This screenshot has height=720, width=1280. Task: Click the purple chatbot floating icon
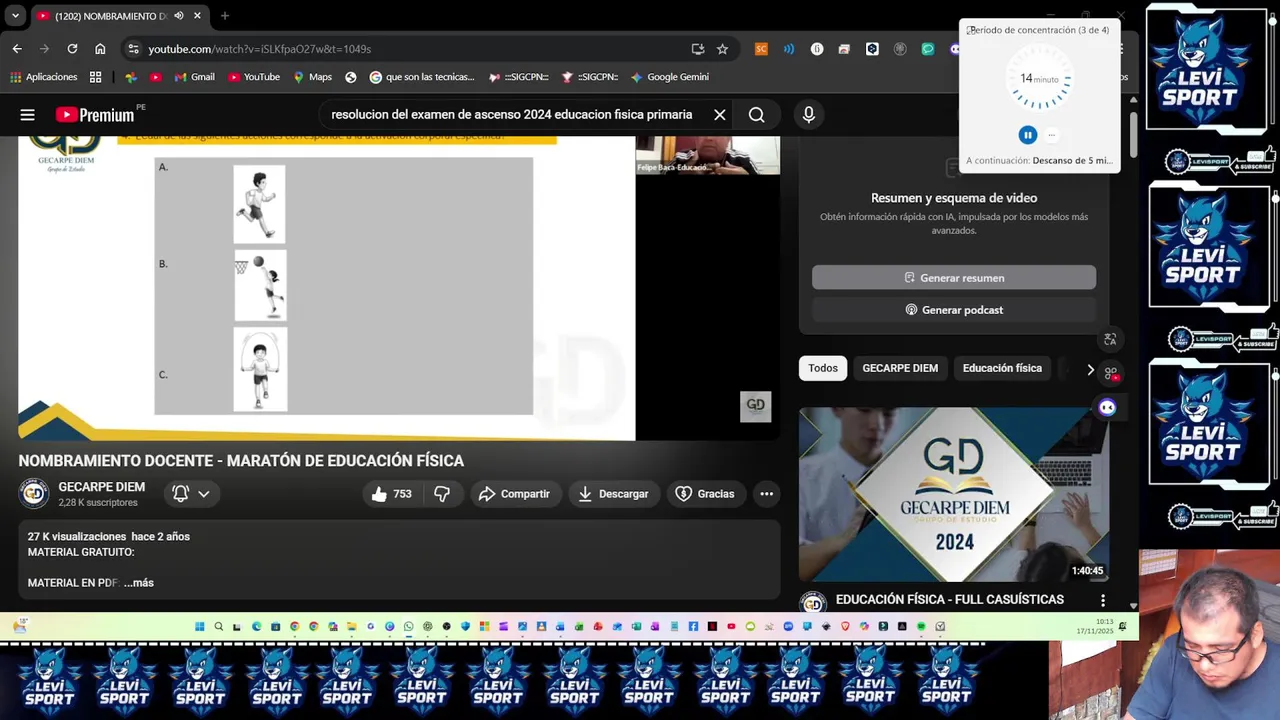tap(1107, 407)
